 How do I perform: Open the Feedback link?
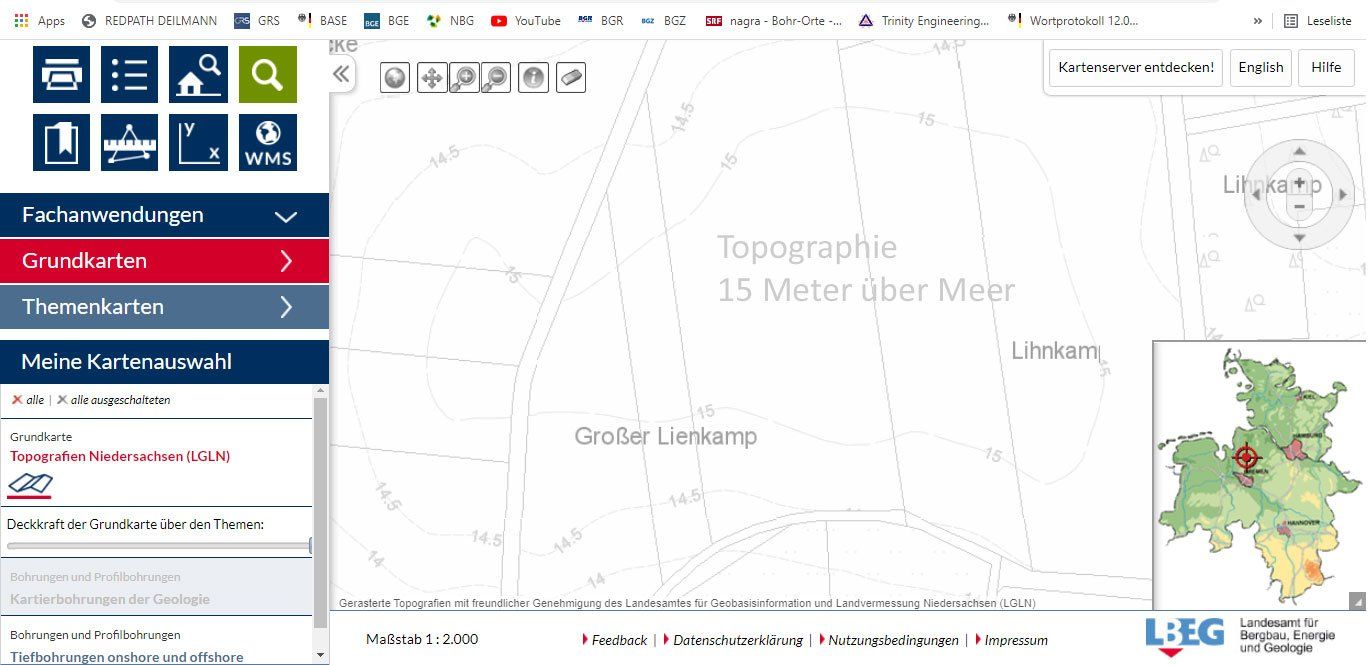619,640
